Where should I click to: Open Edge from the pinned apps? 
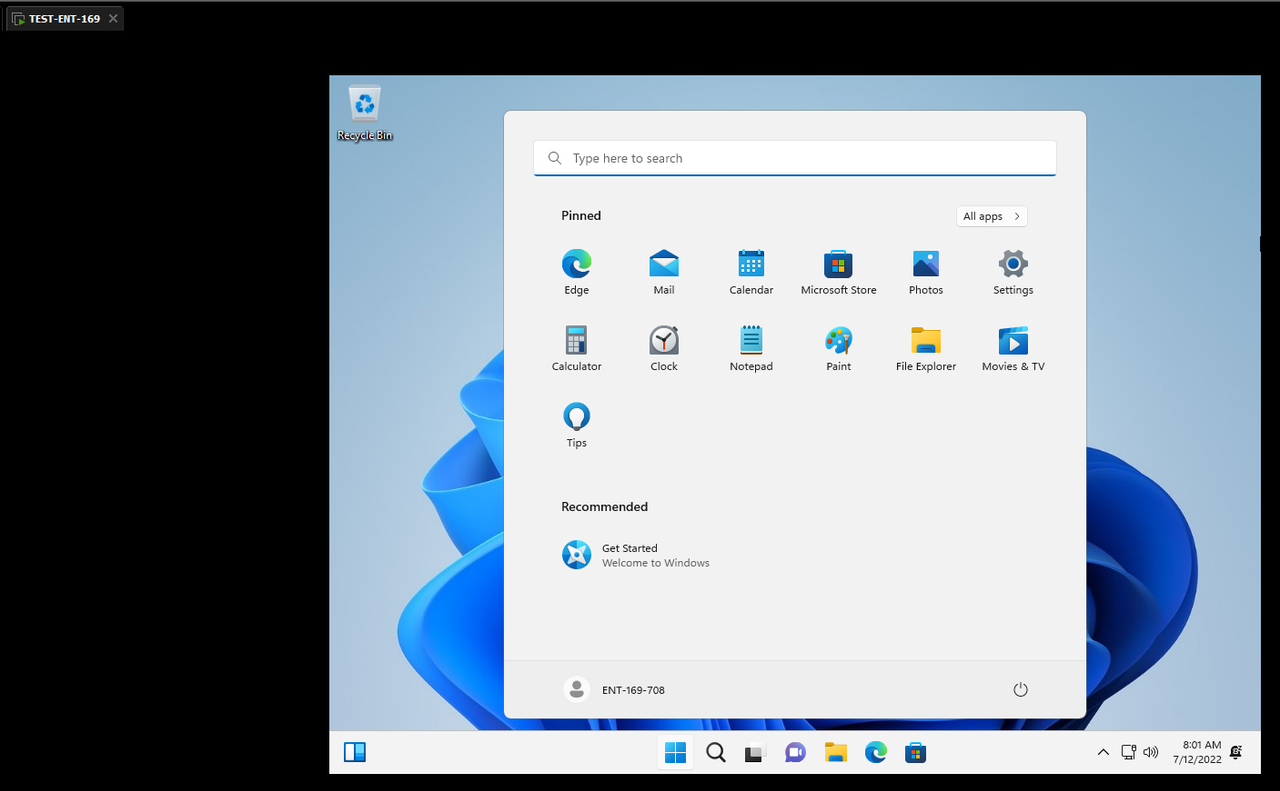[576, 272]
